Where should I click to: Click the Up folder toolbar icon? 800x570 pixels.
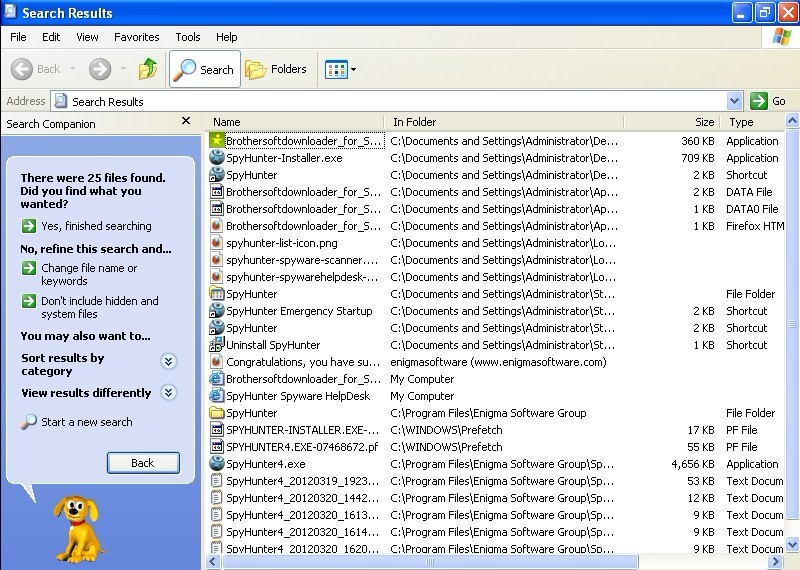tap(148, 69)
